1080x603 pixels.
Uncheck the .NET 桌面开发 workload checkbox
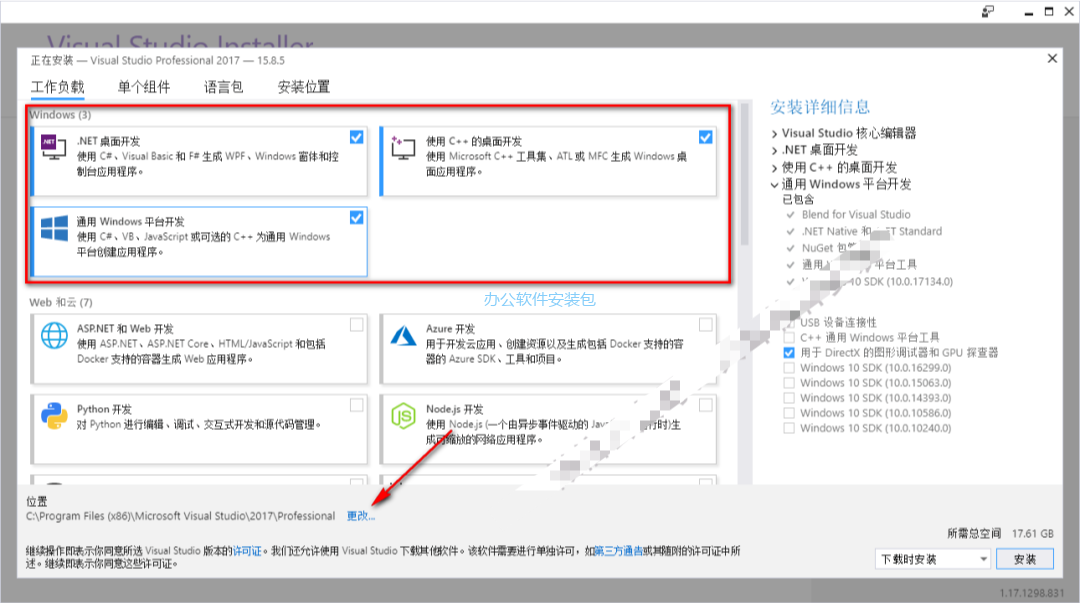point(357,137)
